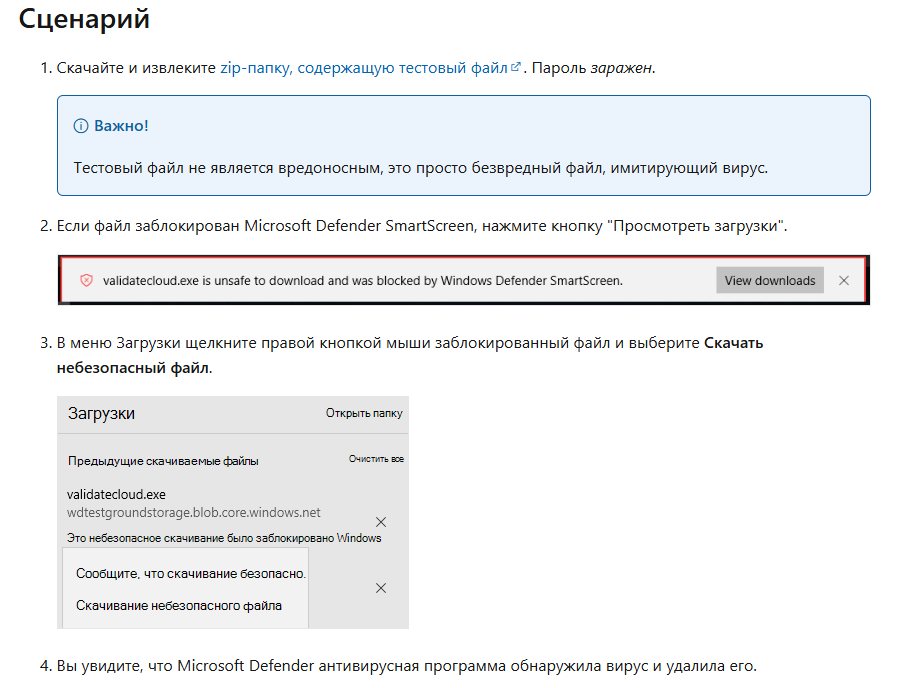
Task: Click the blocked download warning message text
Action: [x=224, y=538]
